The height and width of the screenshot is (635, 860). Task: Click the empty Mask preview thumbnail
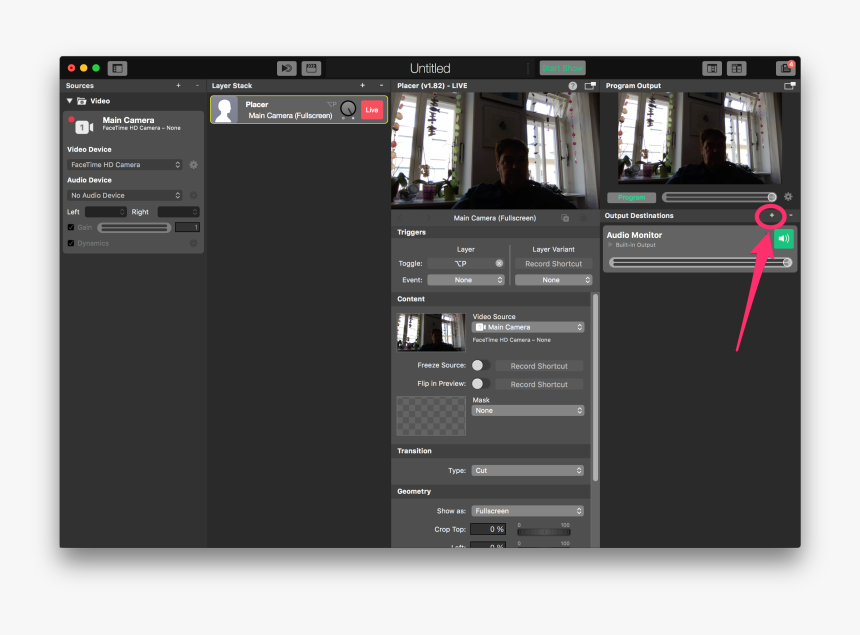[431, 416]
